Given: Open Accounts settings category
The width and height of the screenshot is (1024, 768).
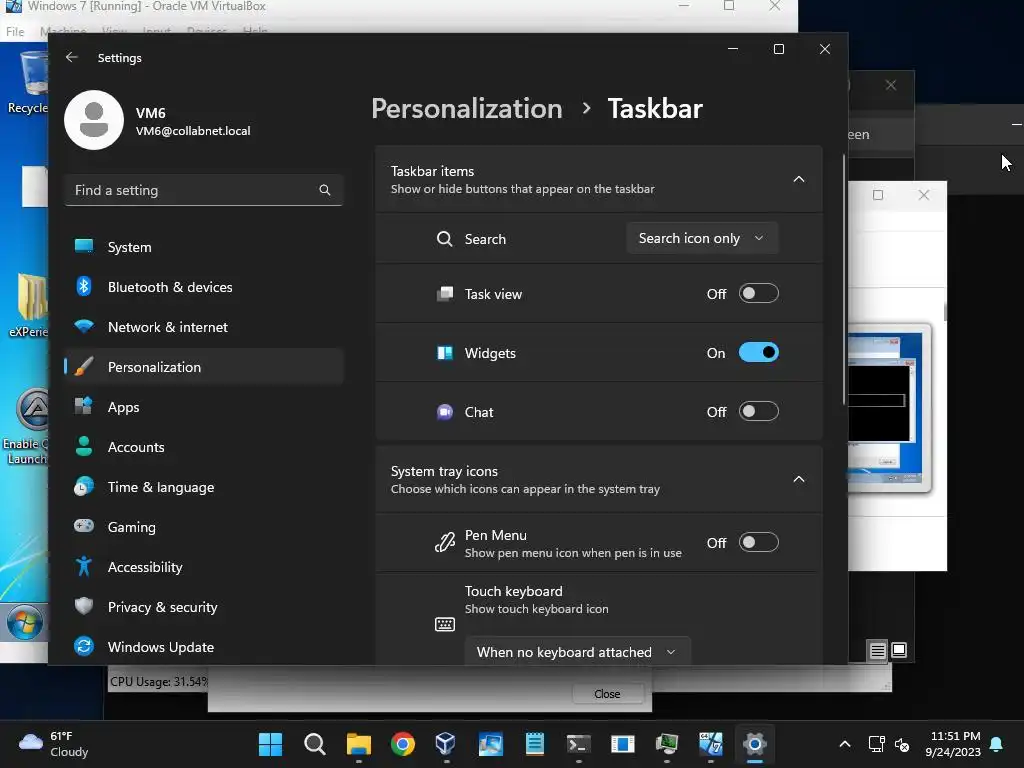Looking at the screenshot, I should point(204,447).
